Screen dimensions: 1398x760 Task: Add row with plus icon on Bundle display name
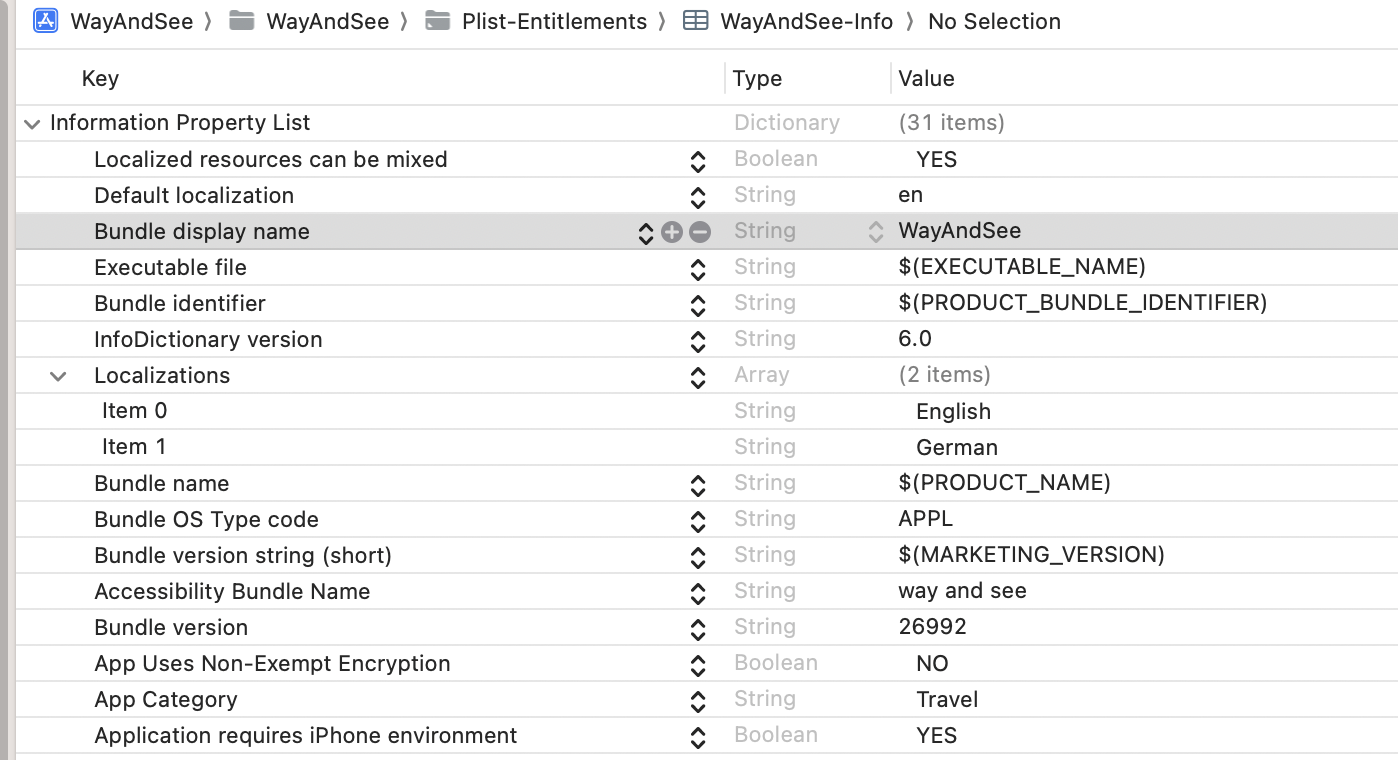point(672,232)
